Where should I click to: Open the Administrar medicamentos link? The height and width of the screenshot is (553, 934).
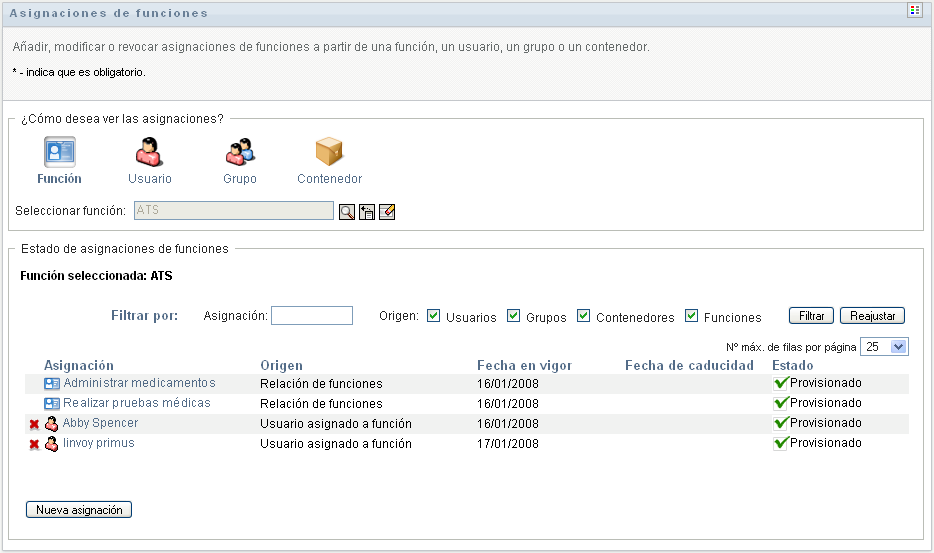(139, 383)
